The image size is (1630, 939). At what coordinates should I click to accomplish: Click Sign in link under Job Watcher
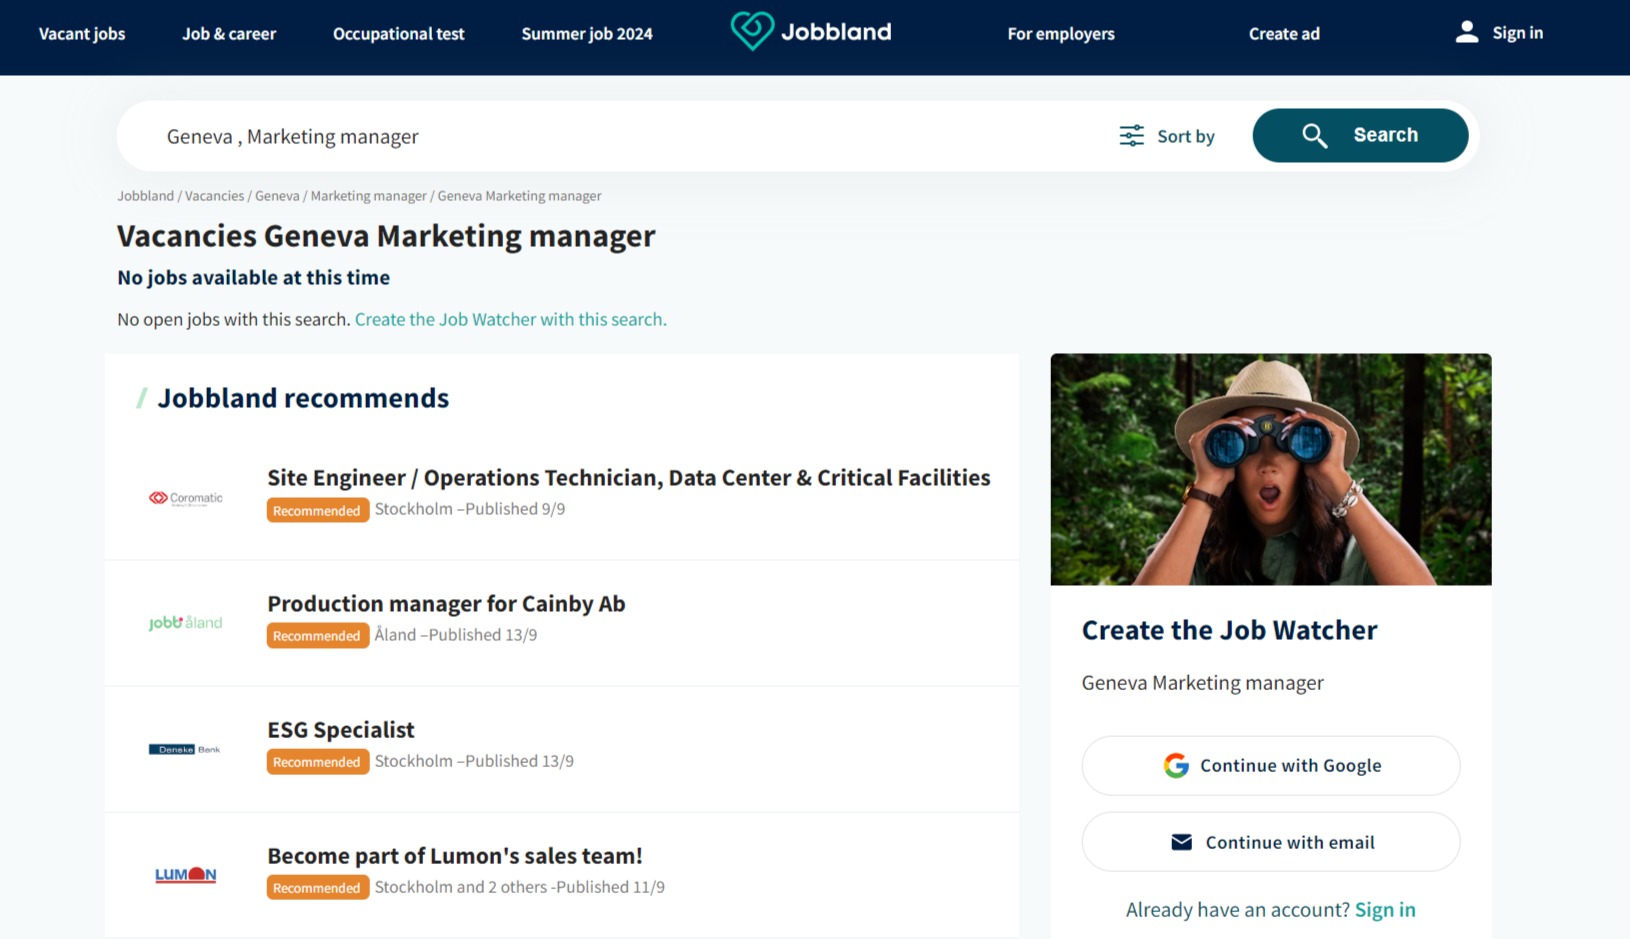[x=1385, y=910]
